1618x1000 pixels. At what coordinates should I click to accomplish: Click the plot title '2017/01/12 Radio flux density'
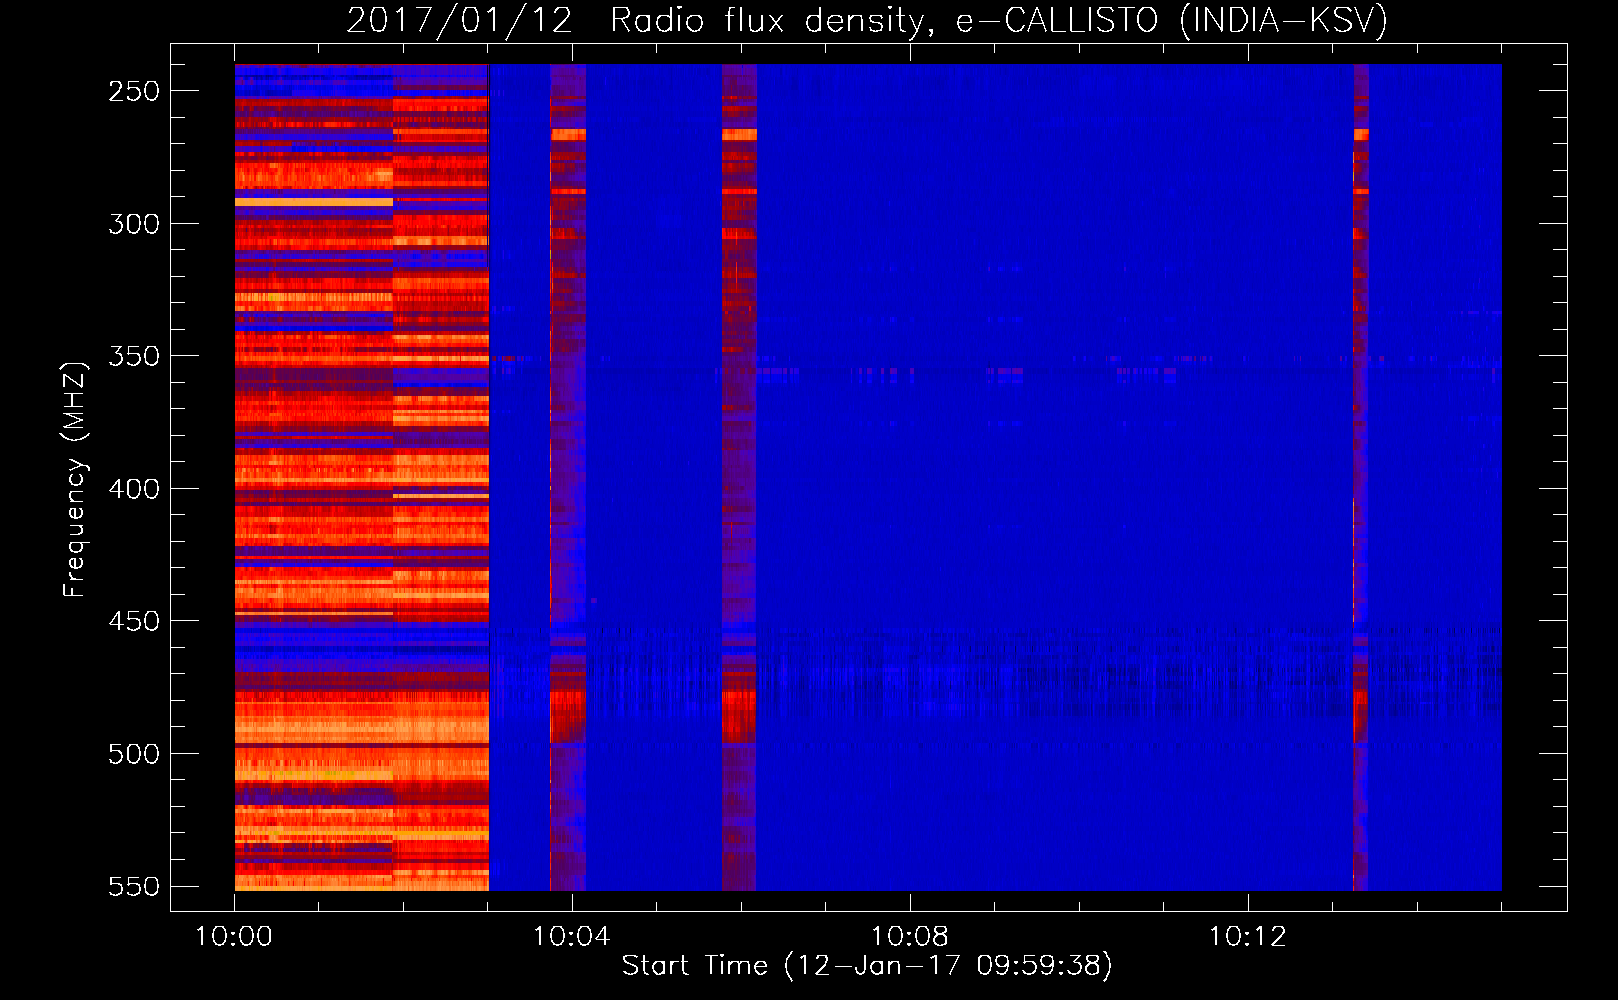click(x=867, y=20)
